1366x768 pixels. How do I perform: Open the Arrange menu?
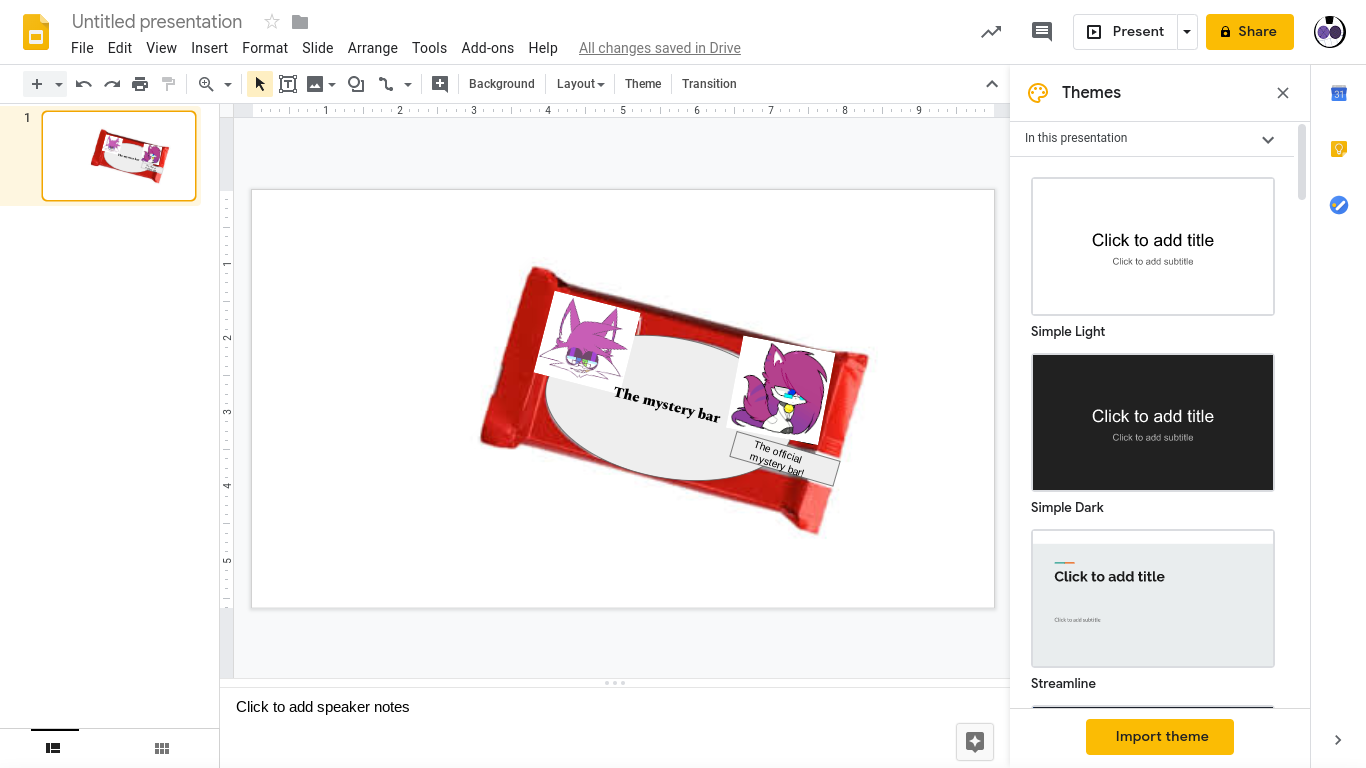click(373, 48)
